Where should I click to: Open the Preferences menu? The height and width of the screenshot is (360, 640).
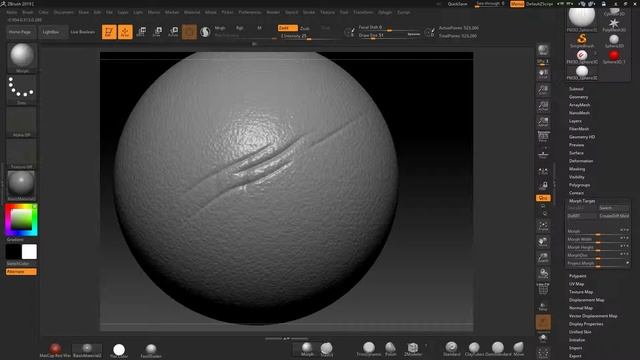click(x=250, y=12)
